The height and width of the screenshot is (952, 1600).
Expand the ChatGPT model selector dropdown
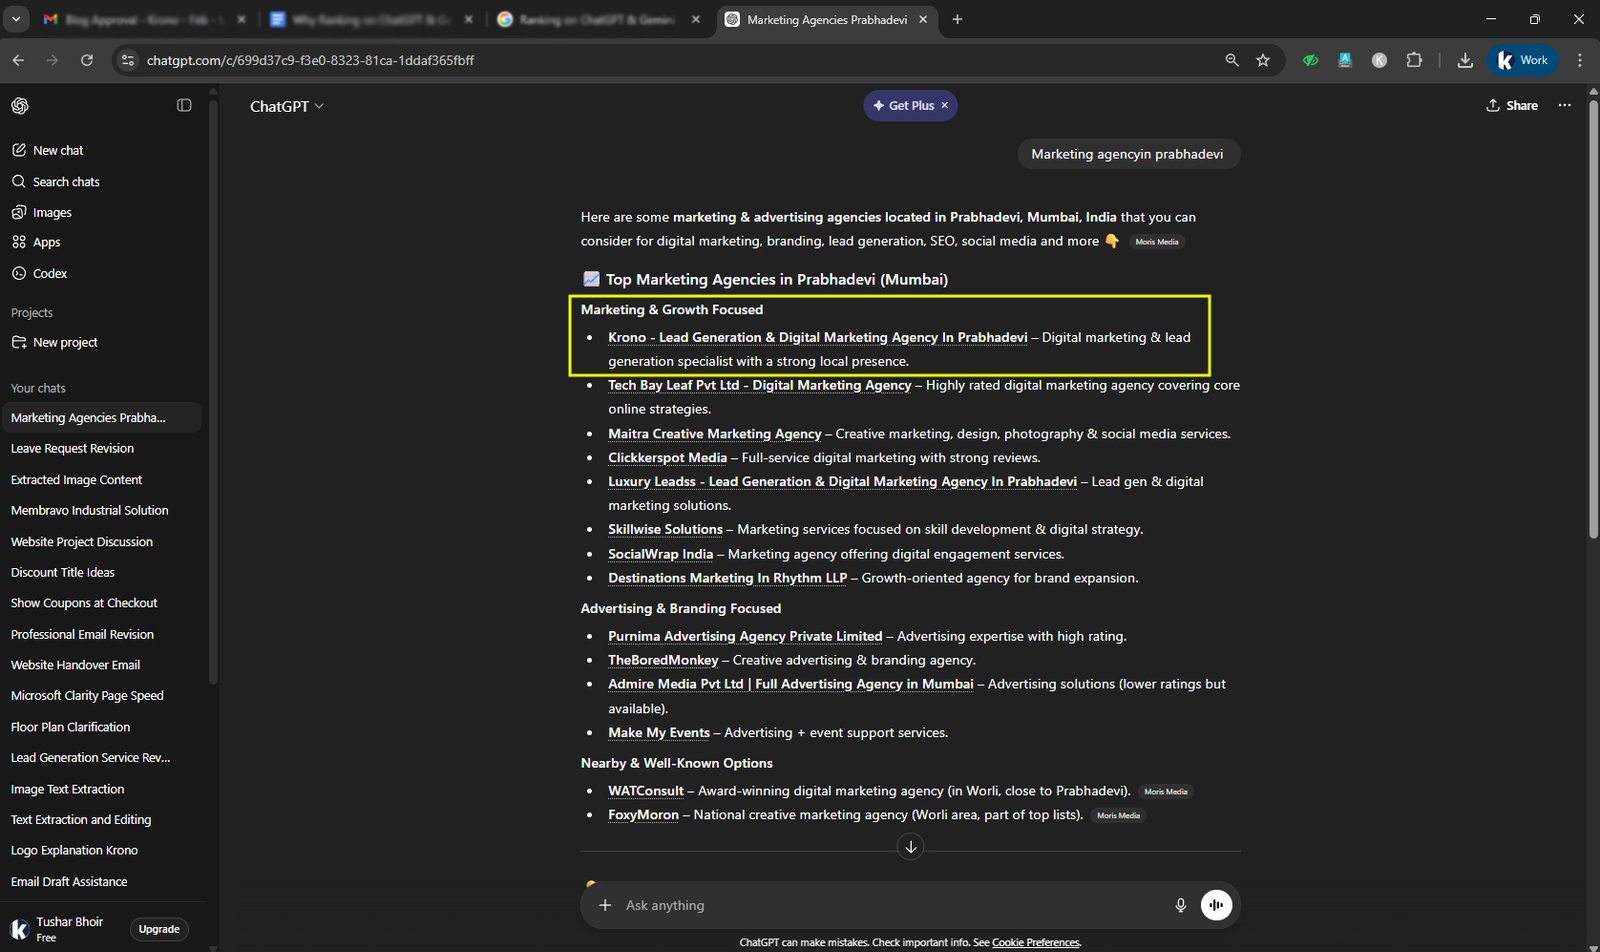point(287,106)
